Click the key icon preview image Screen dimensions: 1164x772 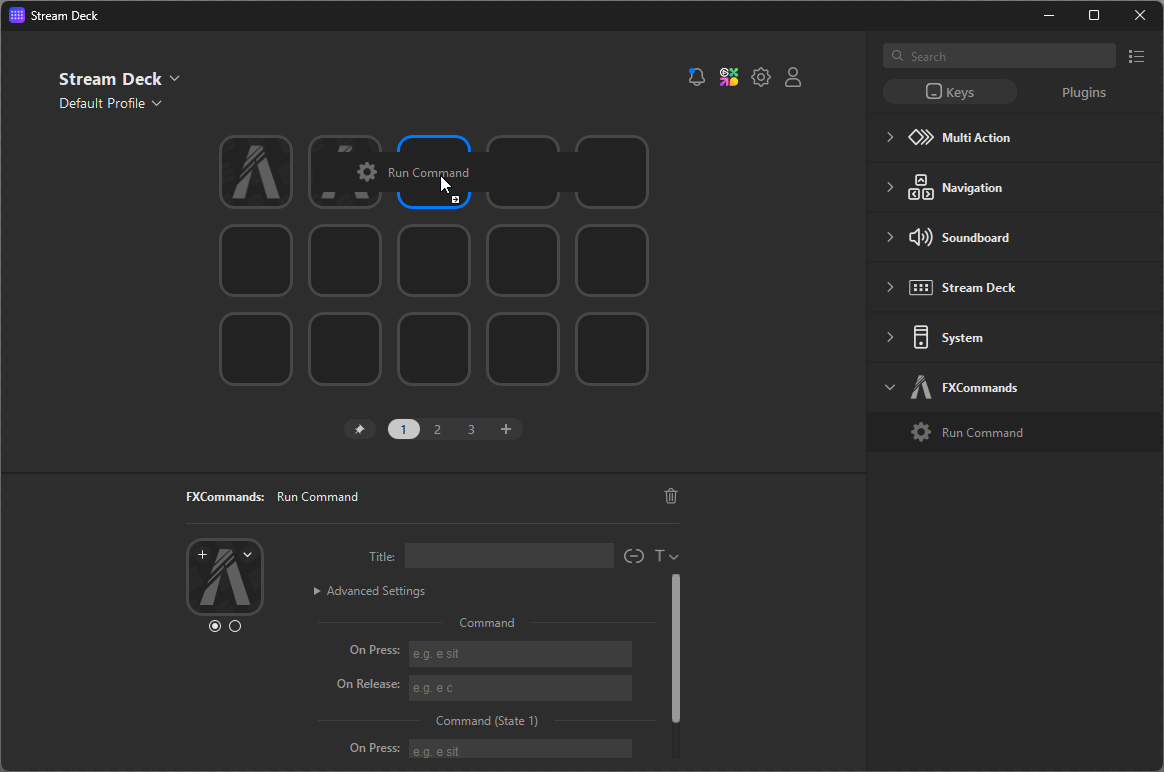click(225, 578)
